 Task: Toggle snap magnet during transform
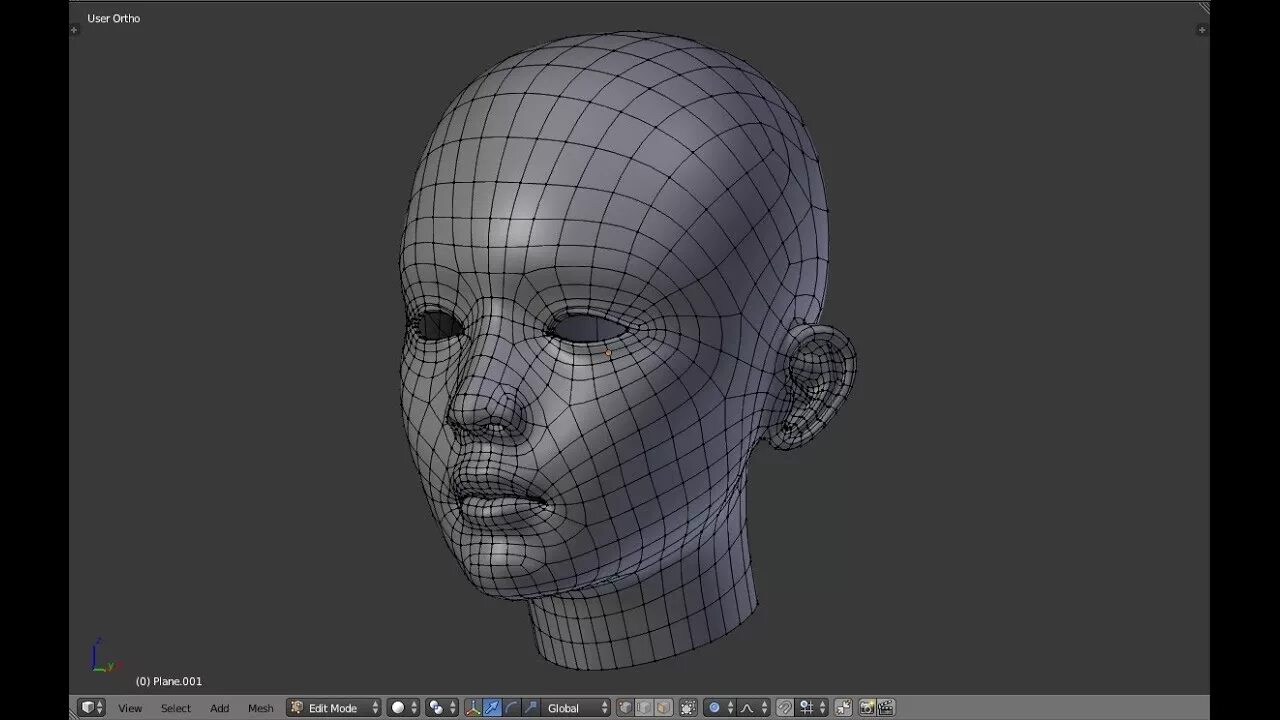coord(786,708)
